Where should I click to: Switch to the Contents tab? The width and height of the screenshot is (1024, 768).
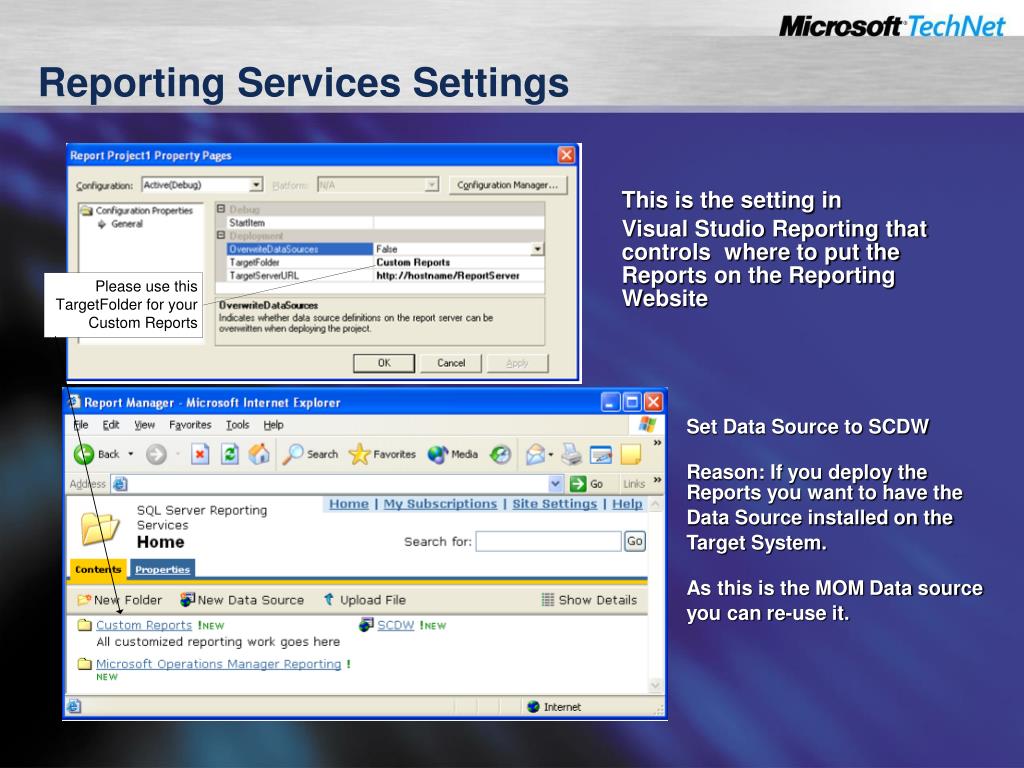[x=98, y=569]
